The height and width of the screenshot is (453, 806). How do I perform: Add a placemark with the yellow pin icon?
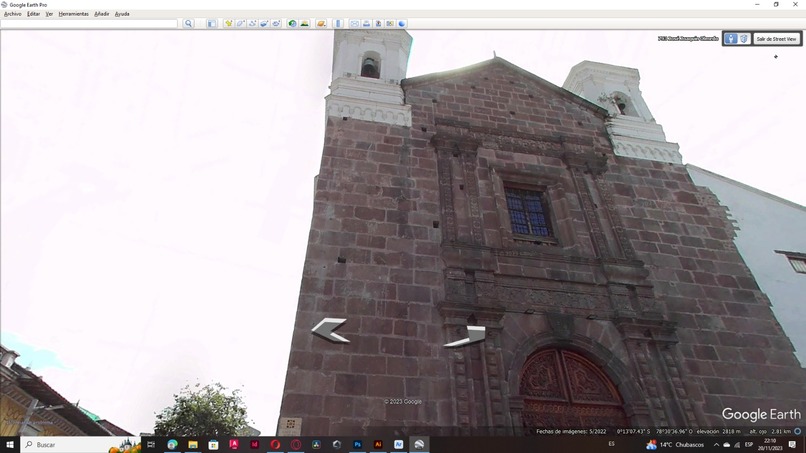(x=228, y=24)
